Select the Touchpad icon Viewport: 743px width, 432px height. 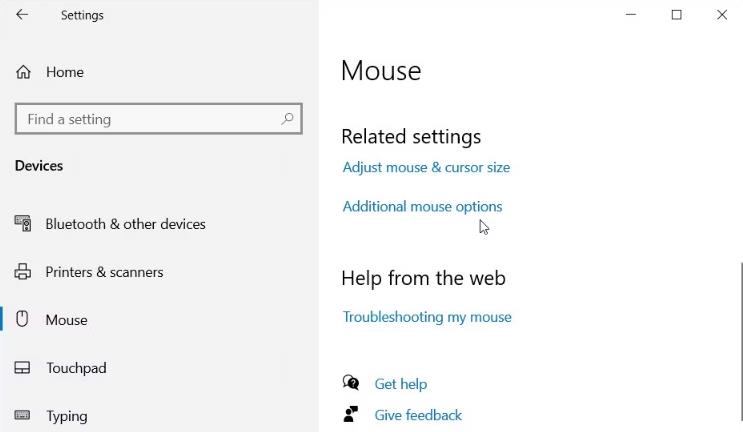[x=22, y=368]
